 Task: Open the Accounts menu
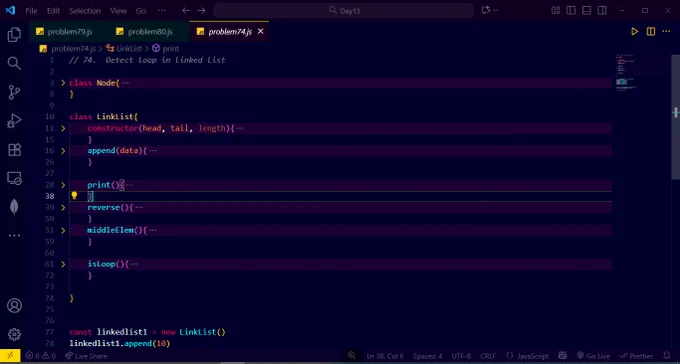click(x=14, y=306)
